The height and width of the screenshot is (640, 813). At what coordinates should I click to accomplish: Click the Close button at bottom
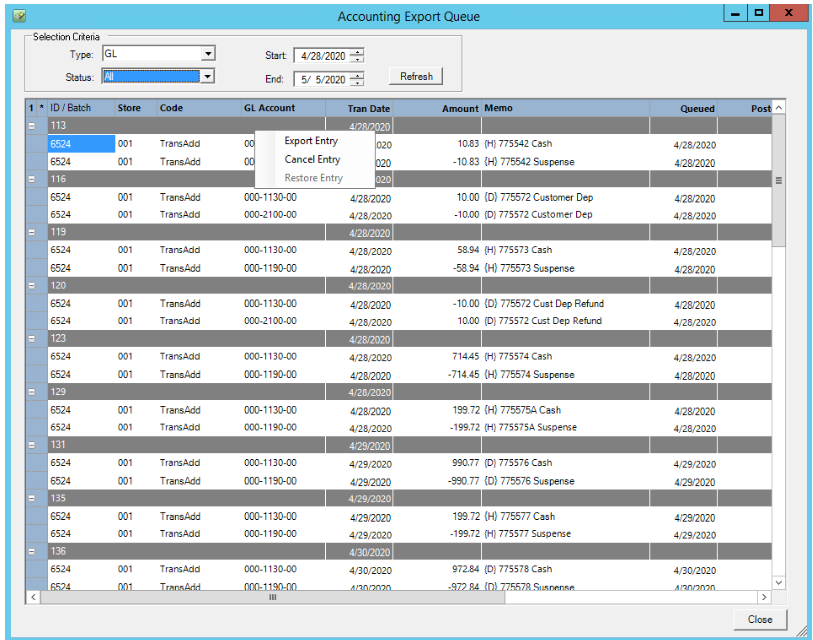coord(759,619)
